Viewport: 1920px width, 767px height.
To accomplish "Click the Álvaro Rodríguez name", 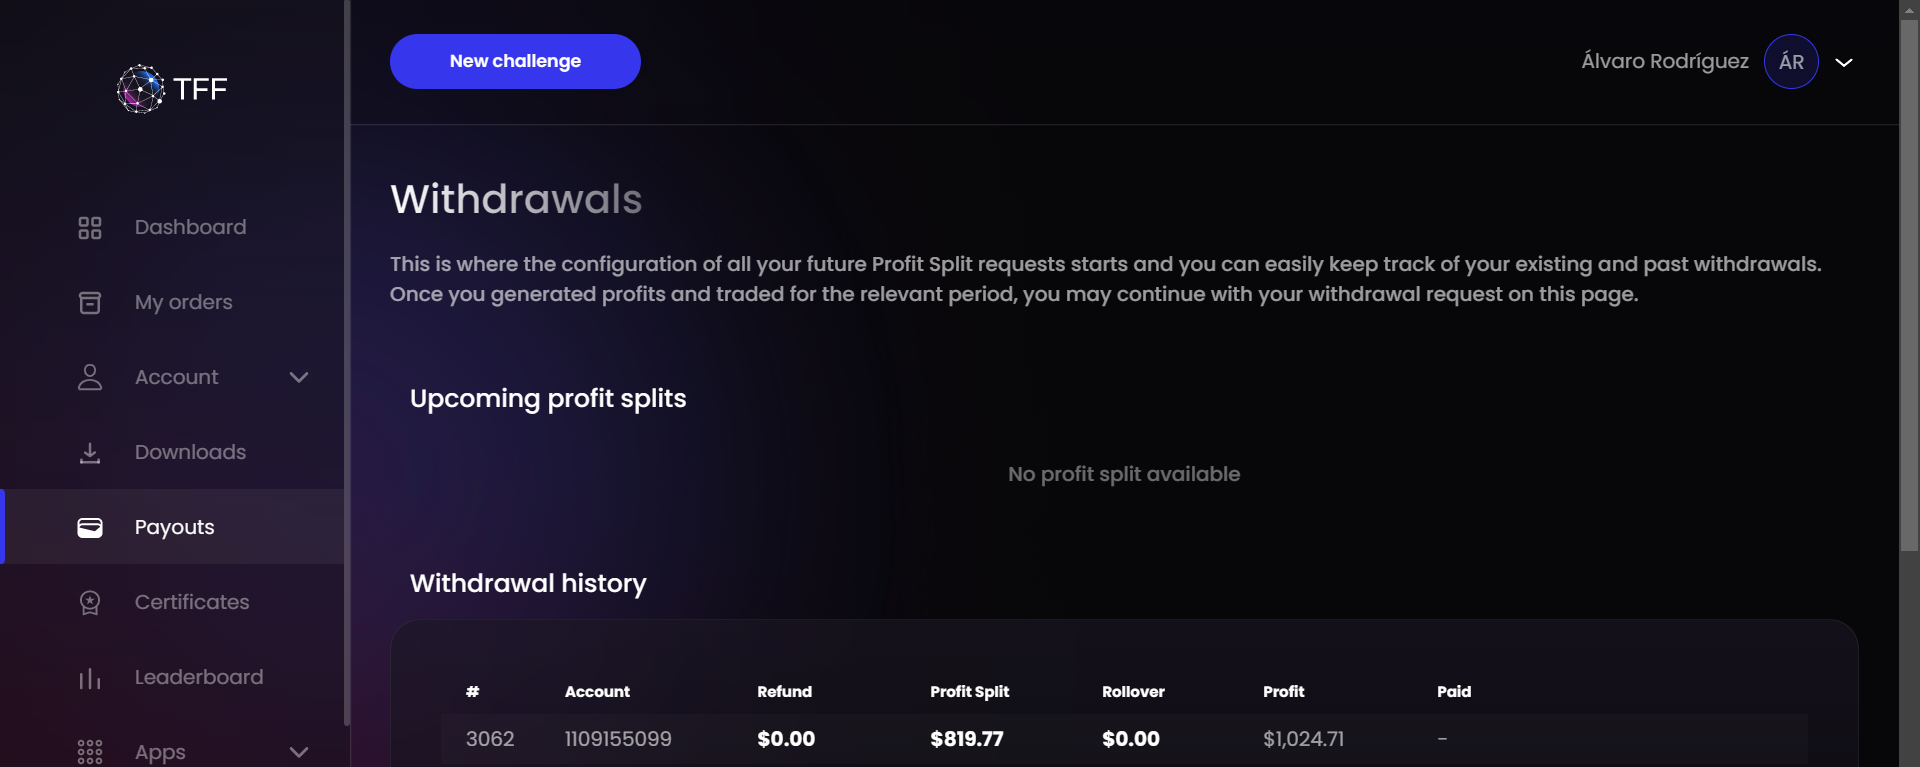I will point(1664,61).
